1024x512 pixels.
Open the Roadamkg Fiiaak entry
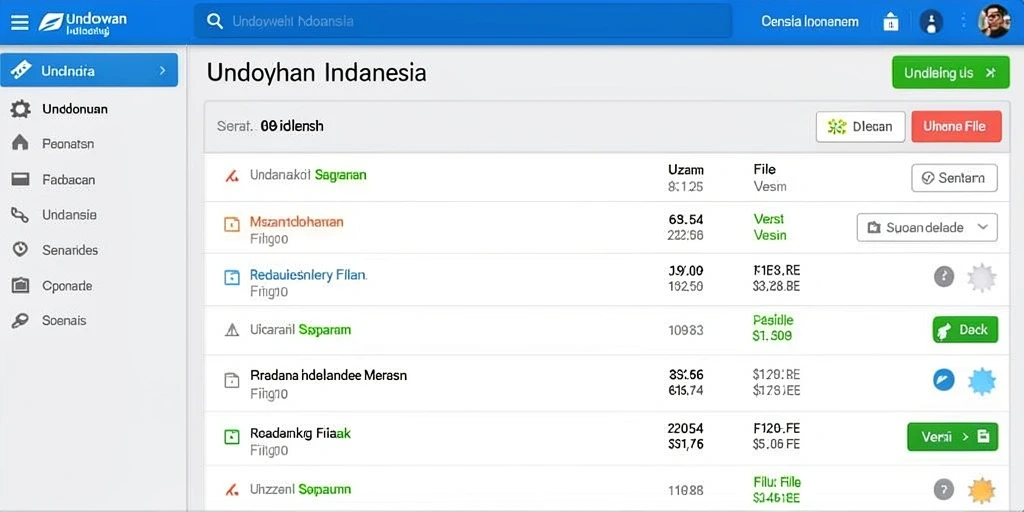click(x=300, y=433)
